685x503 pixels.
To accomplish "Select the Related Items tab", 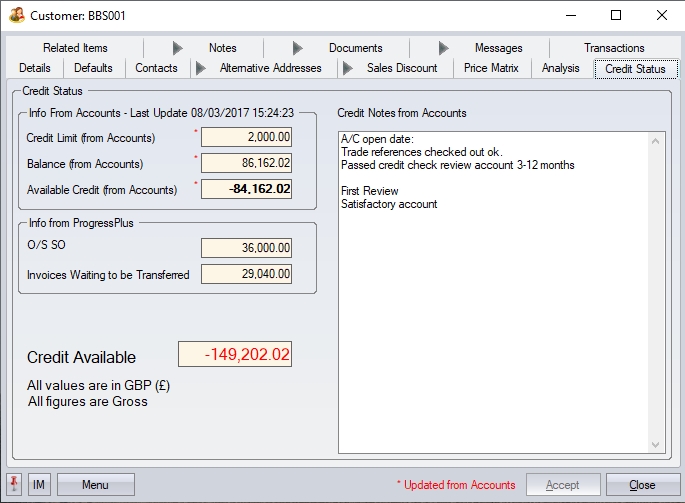I will pyautogui.click(x=75, y=48).
